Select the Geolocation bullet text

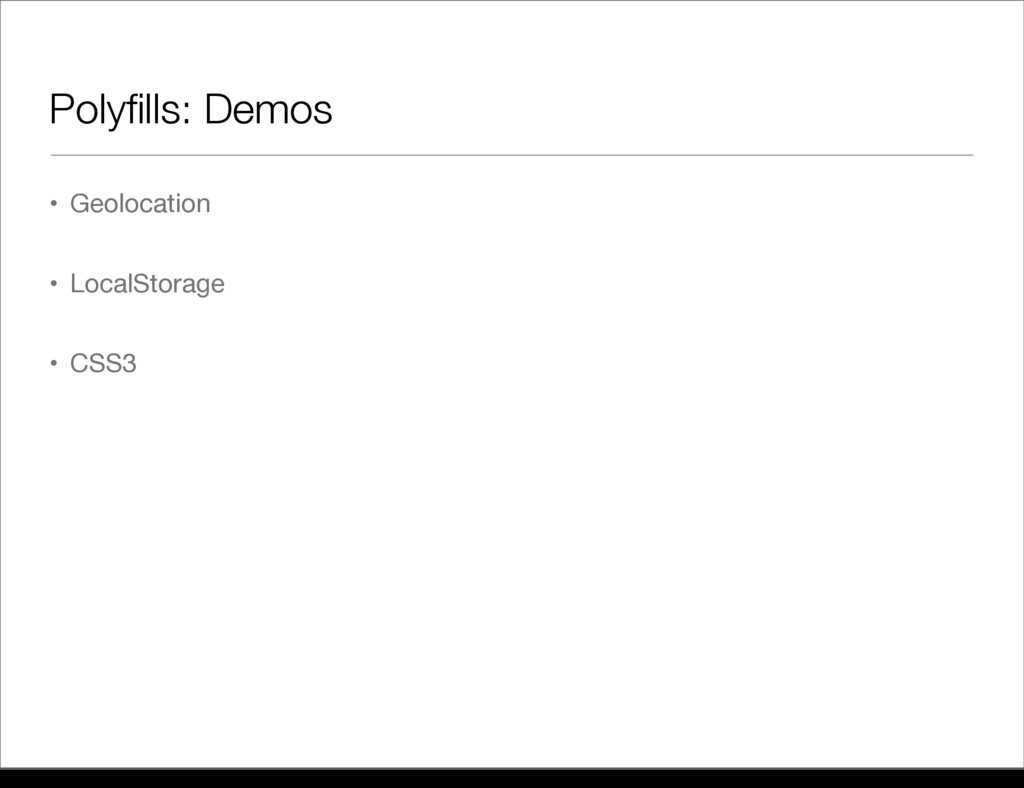[140, 204]
